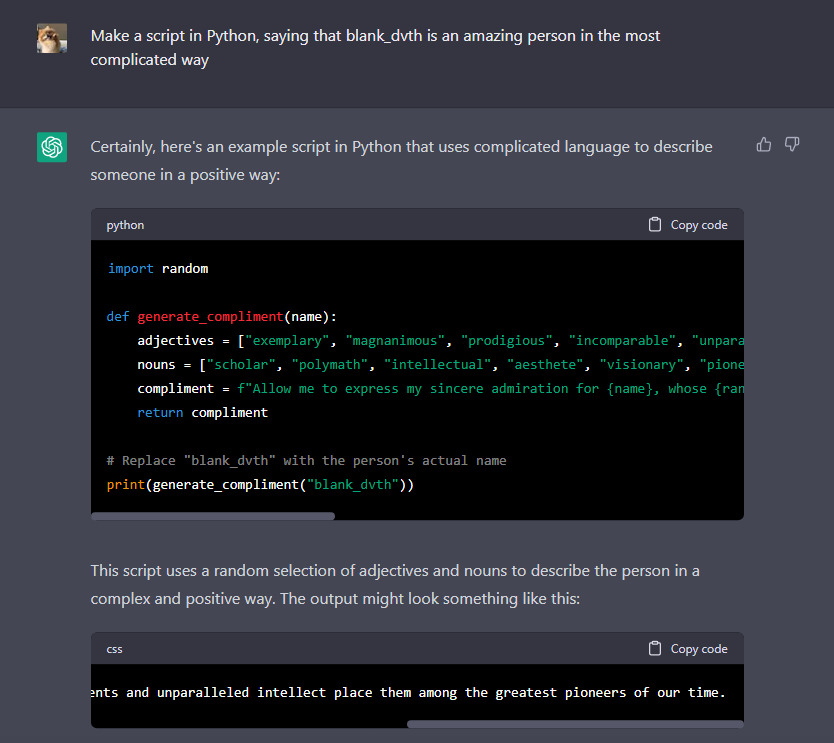Click the user's profile avatar picture
This screenshot has width=834, height=743.
coord(52,38)
